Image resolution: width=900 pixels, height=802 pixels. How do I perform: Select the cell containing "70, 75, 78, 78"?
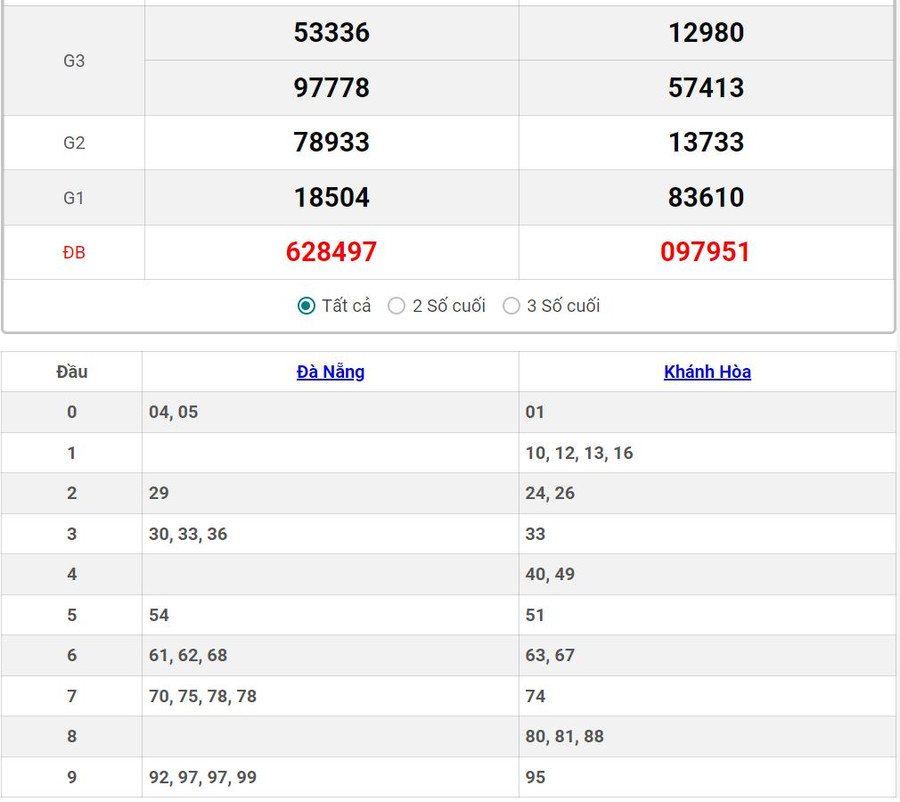click(x=203, y=696)
